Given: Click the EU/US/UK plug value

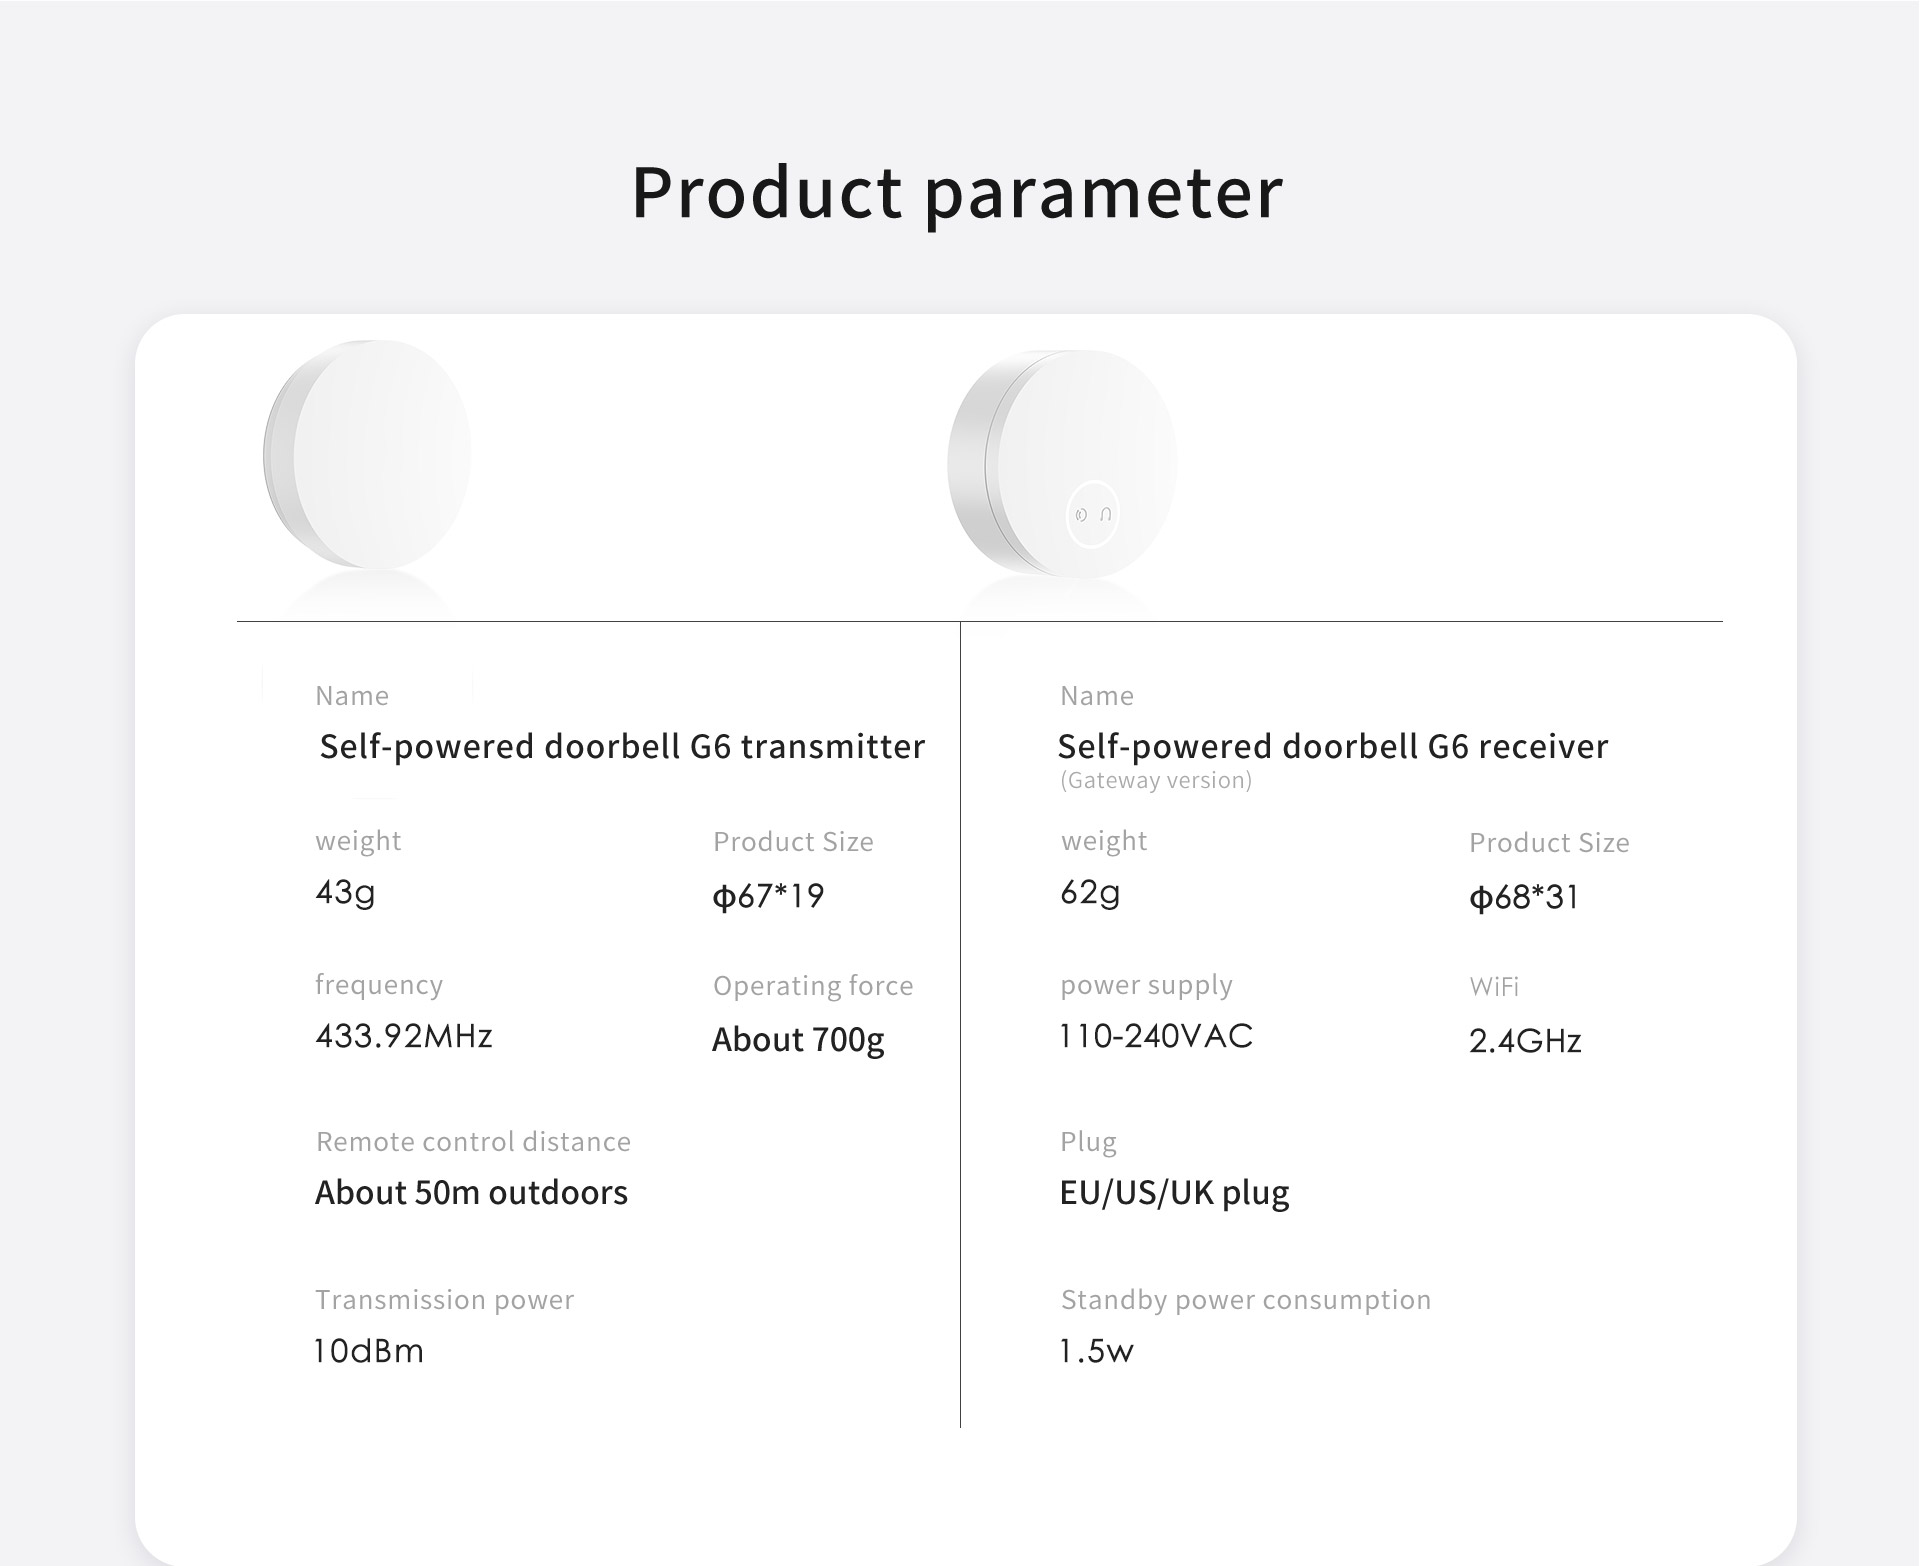Looking at the screenshot, I should coord(1175,1193).
